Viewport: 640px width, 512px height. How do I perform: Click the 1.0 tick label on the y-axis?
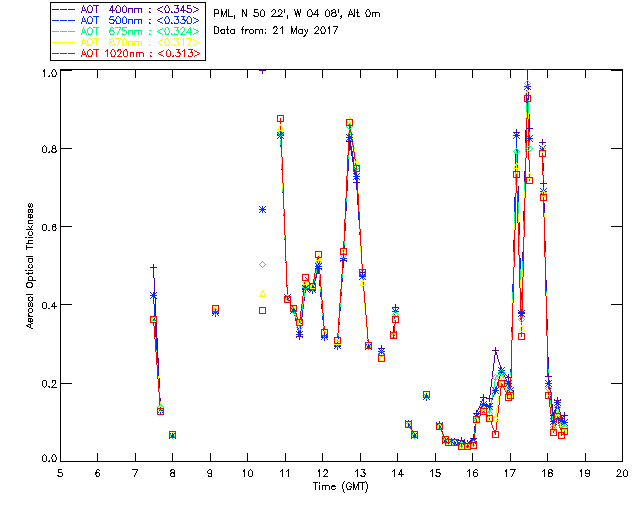point(47,73)
